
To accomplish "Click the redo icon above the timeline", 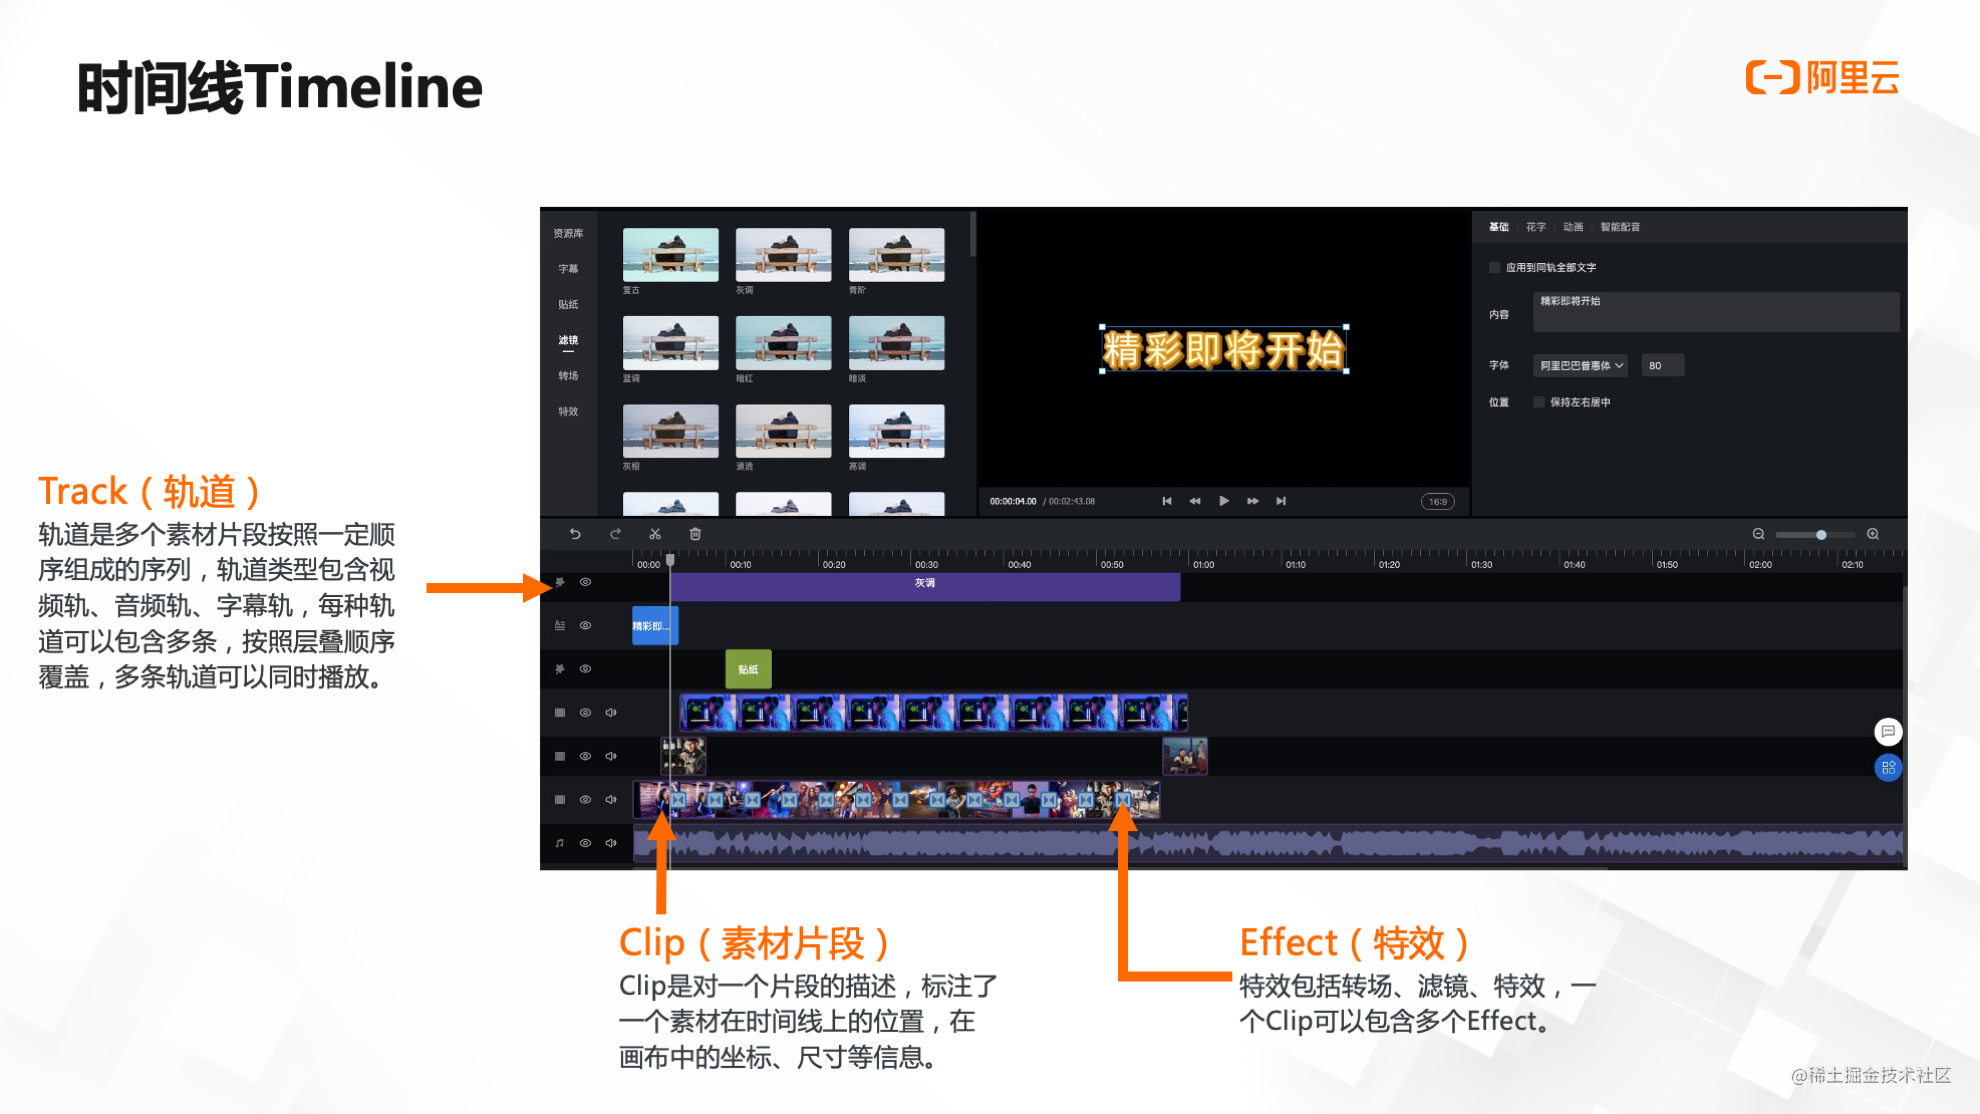I will click(615, 533).
